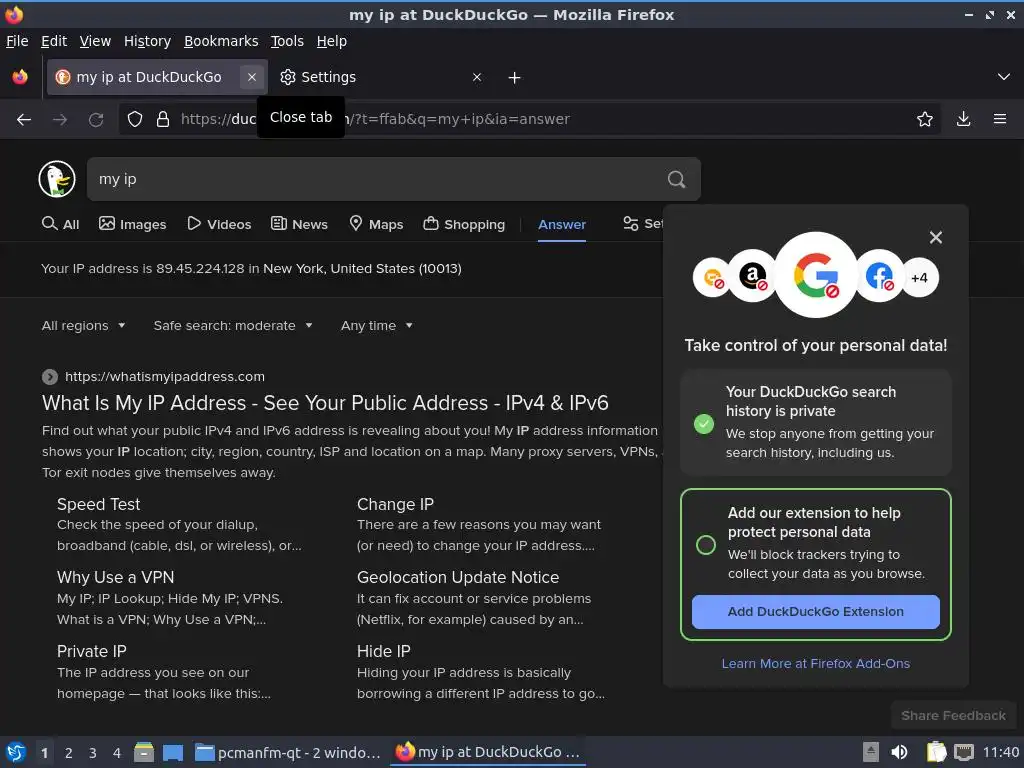Click the Amazon tracker blocked icon
Viewport: 1024px width, 768px height.
(x=752, y=276)
